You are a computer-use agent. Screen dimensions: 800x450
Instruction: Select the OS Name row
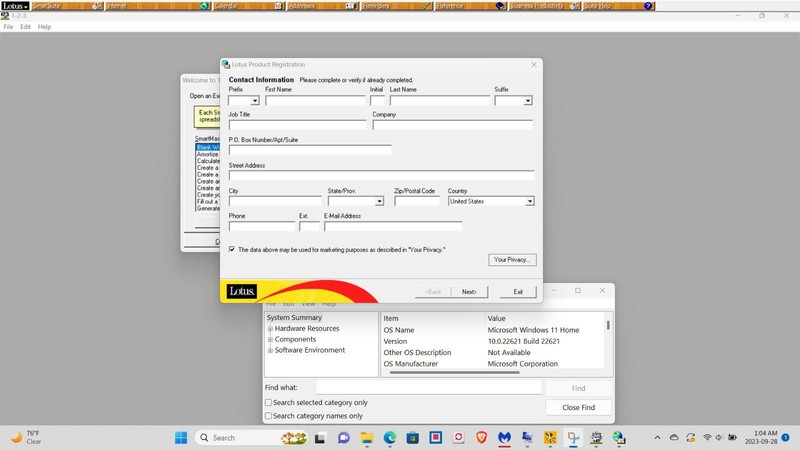pos(492,330)
